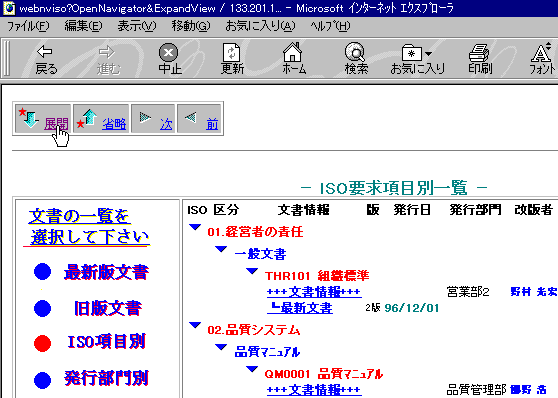The image size is (558, 398).
Task: Open the お気に入り(A) menu
Action: click(x=260, y=26)
